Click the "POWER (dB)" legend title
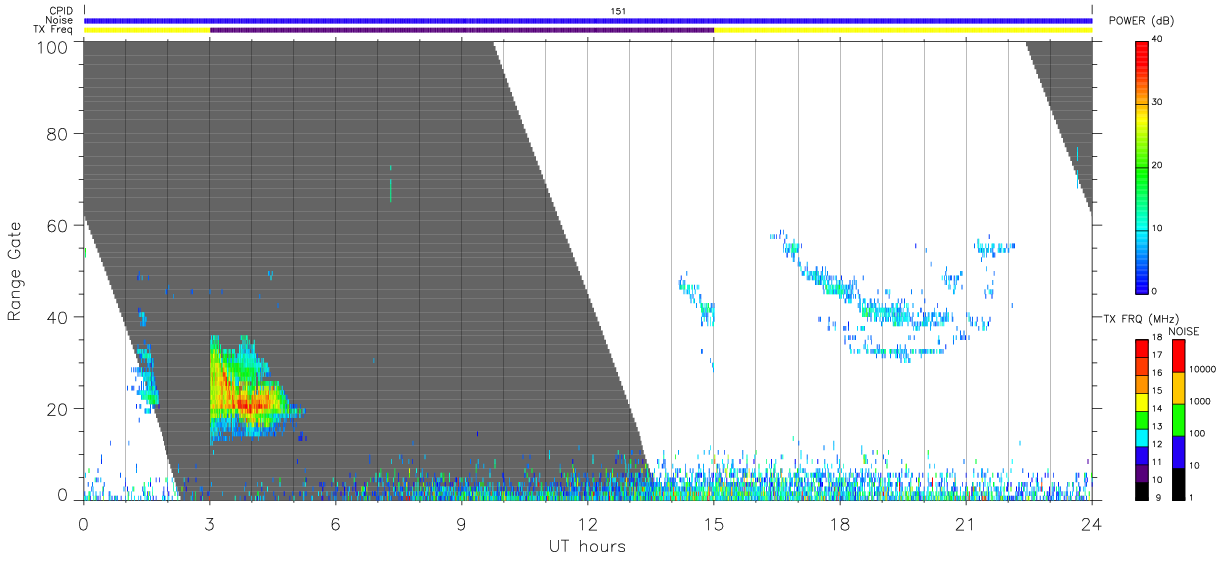This screenshot has height=567, width=1228. 1142,21
